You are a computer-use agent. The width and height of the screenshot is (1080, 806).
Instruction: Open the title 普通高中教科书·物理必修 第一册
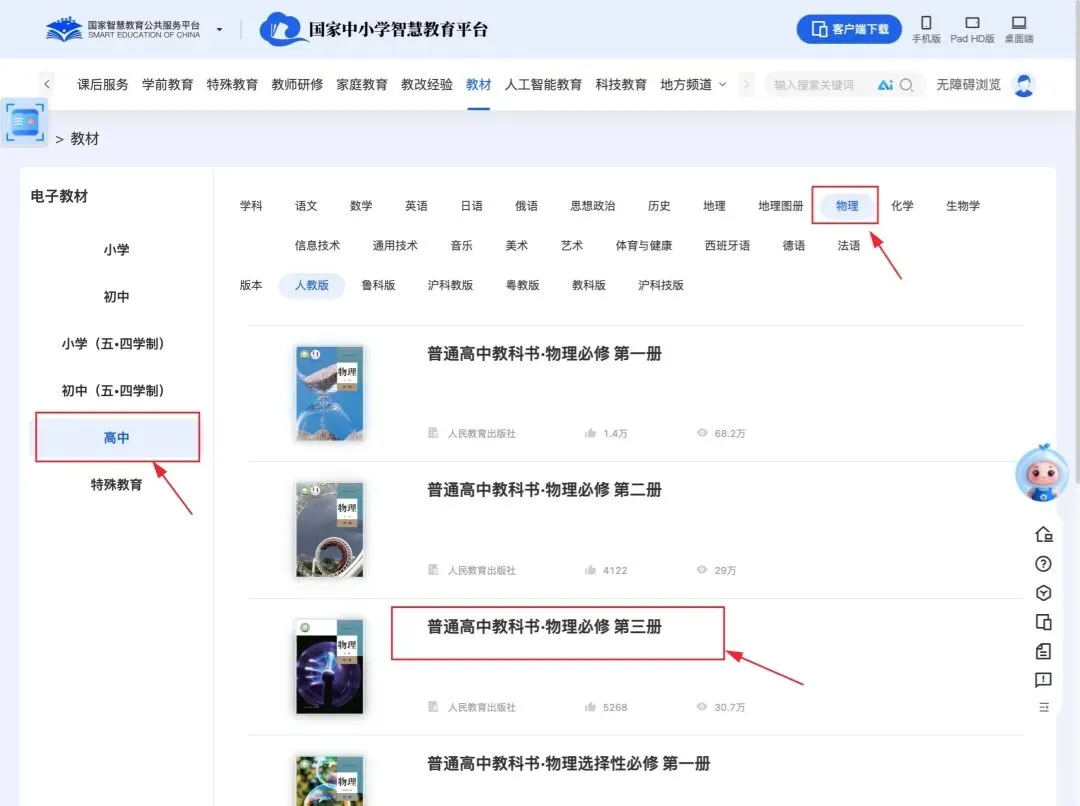544,353
